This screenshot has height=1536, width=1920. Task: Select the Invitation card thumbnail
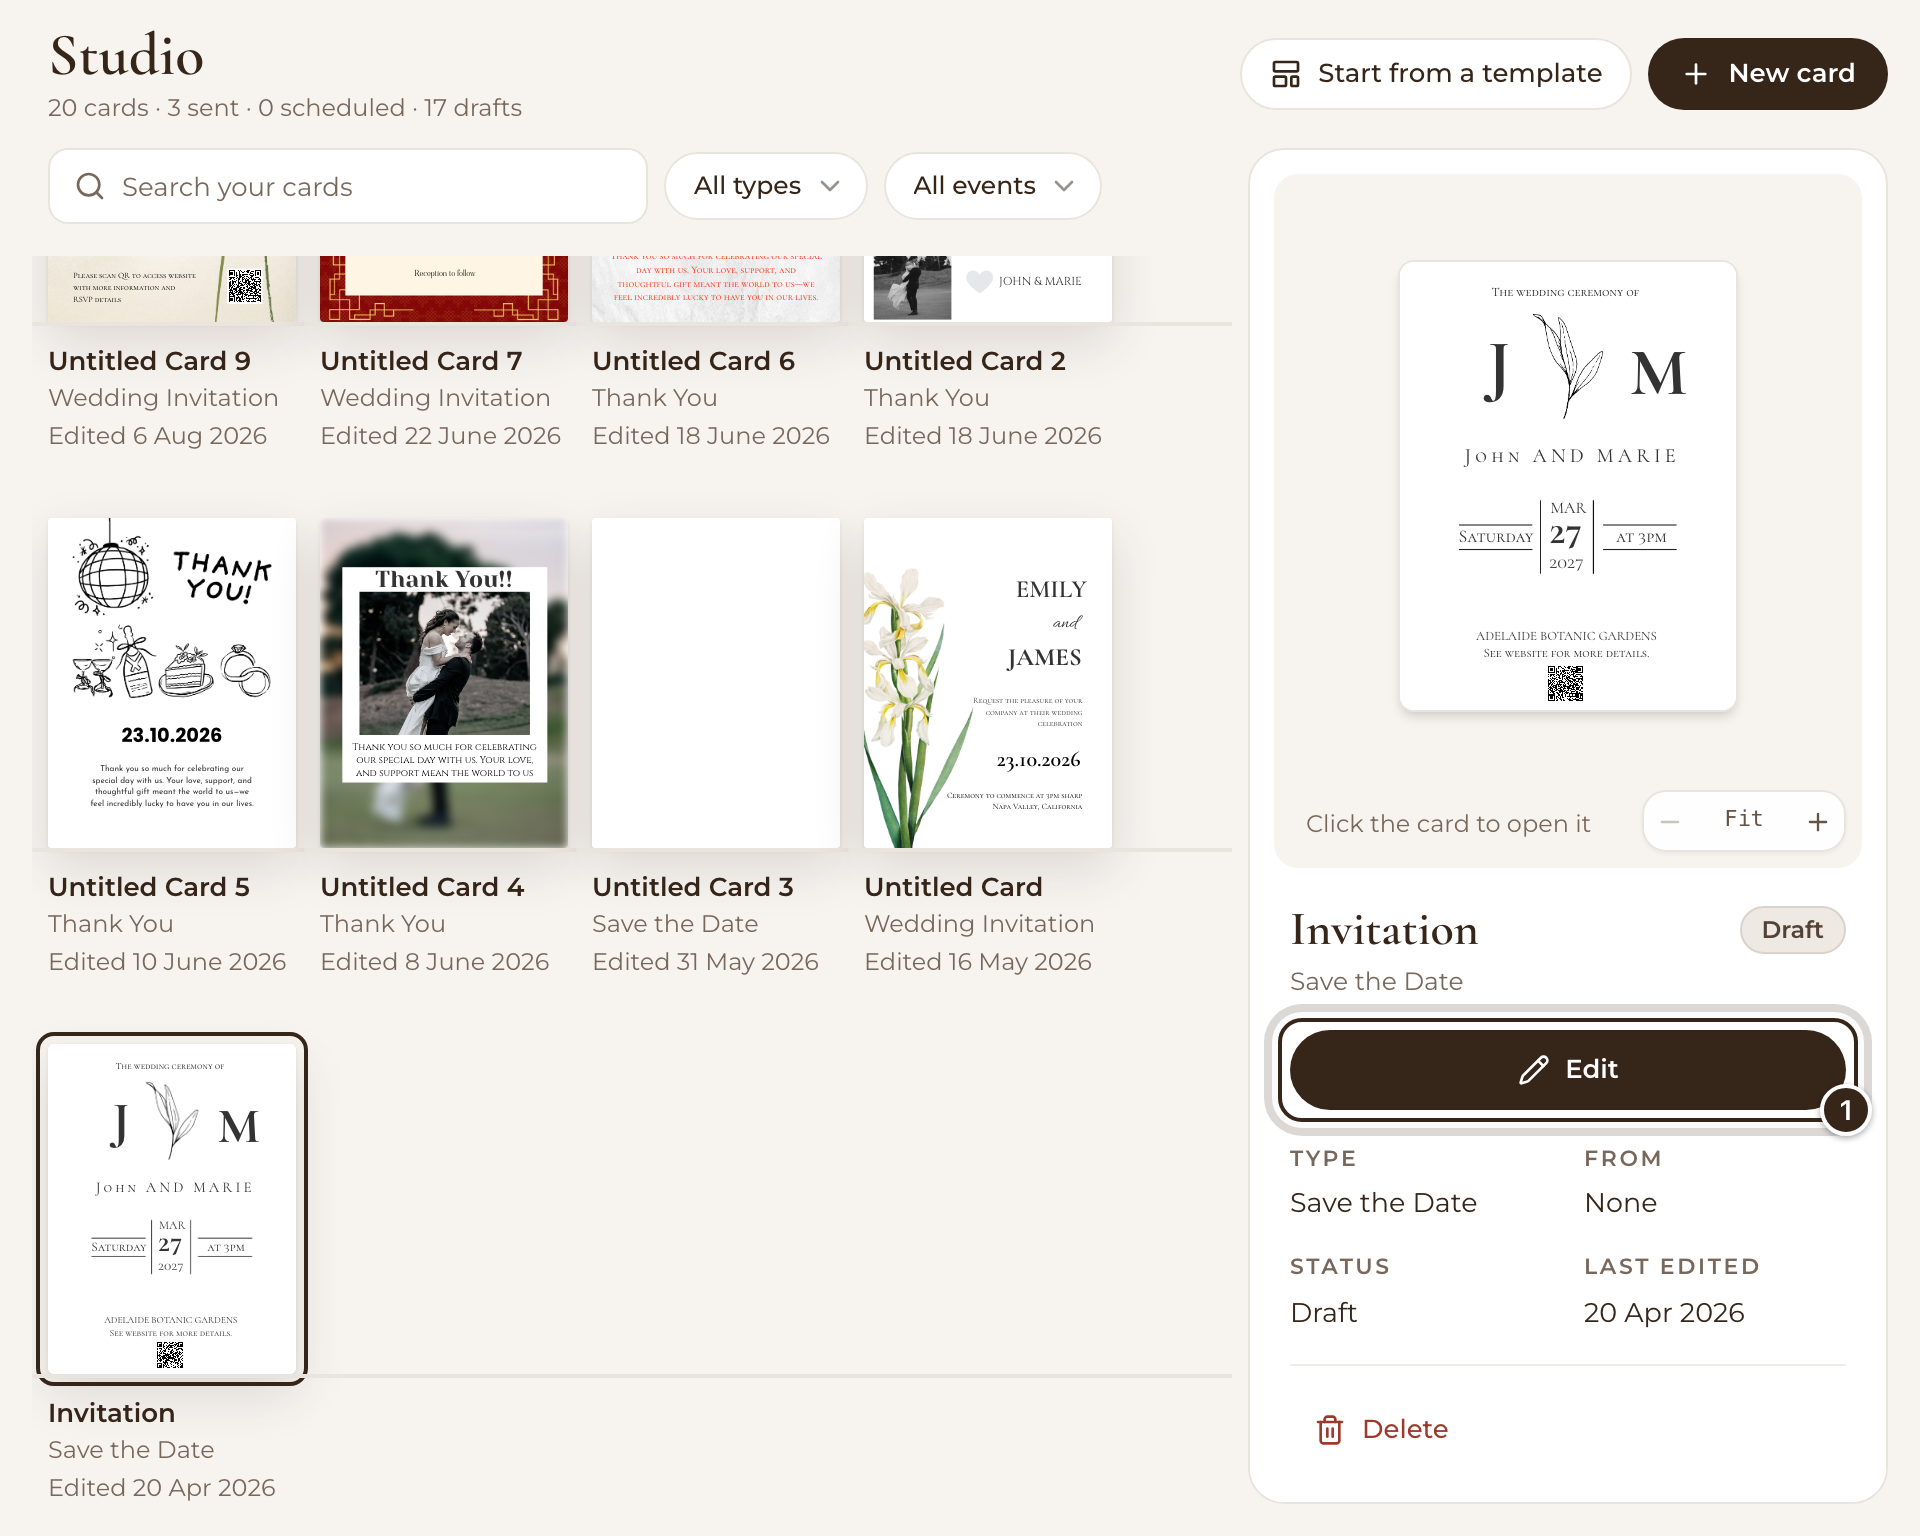172,1209
